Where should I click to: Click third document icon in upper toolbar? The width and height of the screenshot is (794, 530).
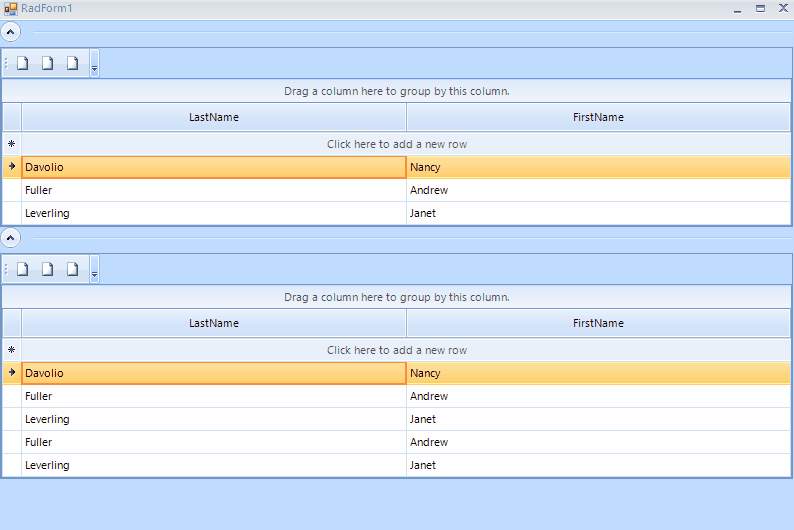pos(72,63)
